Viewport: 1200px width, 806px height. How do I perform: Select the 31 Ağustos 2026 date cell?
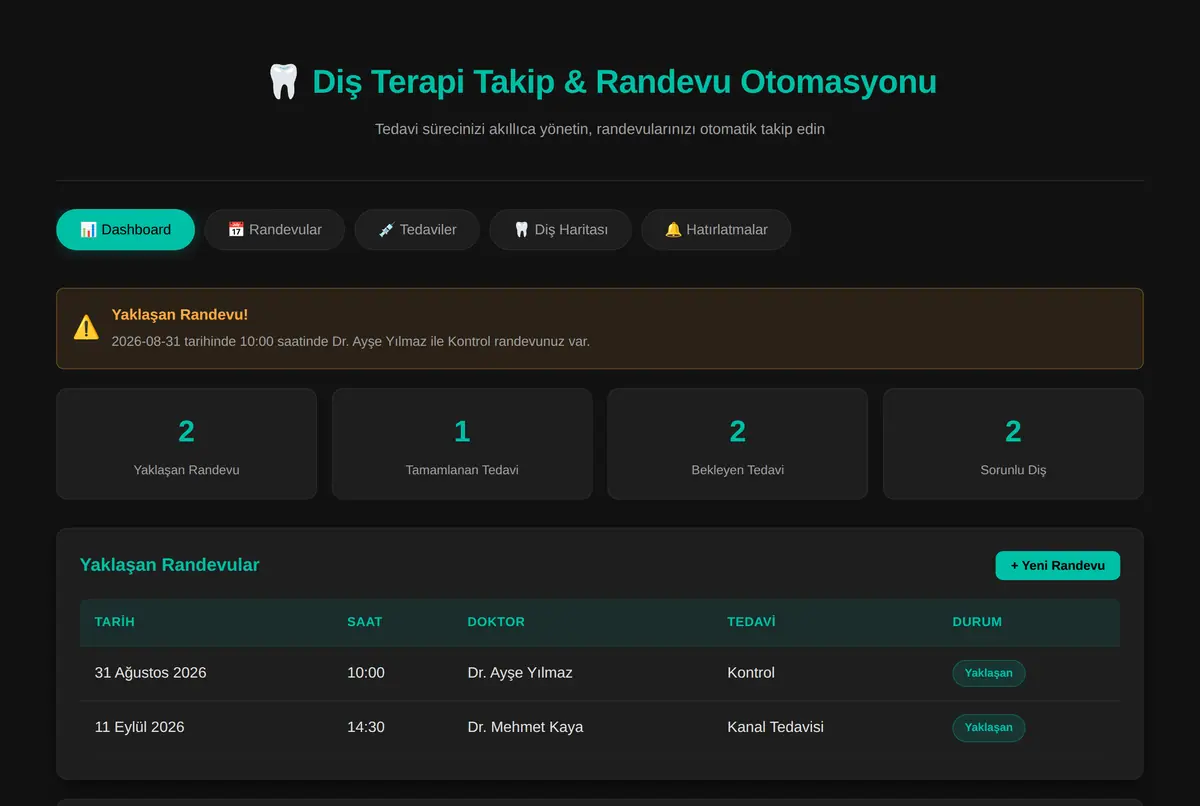coord(150,672)
